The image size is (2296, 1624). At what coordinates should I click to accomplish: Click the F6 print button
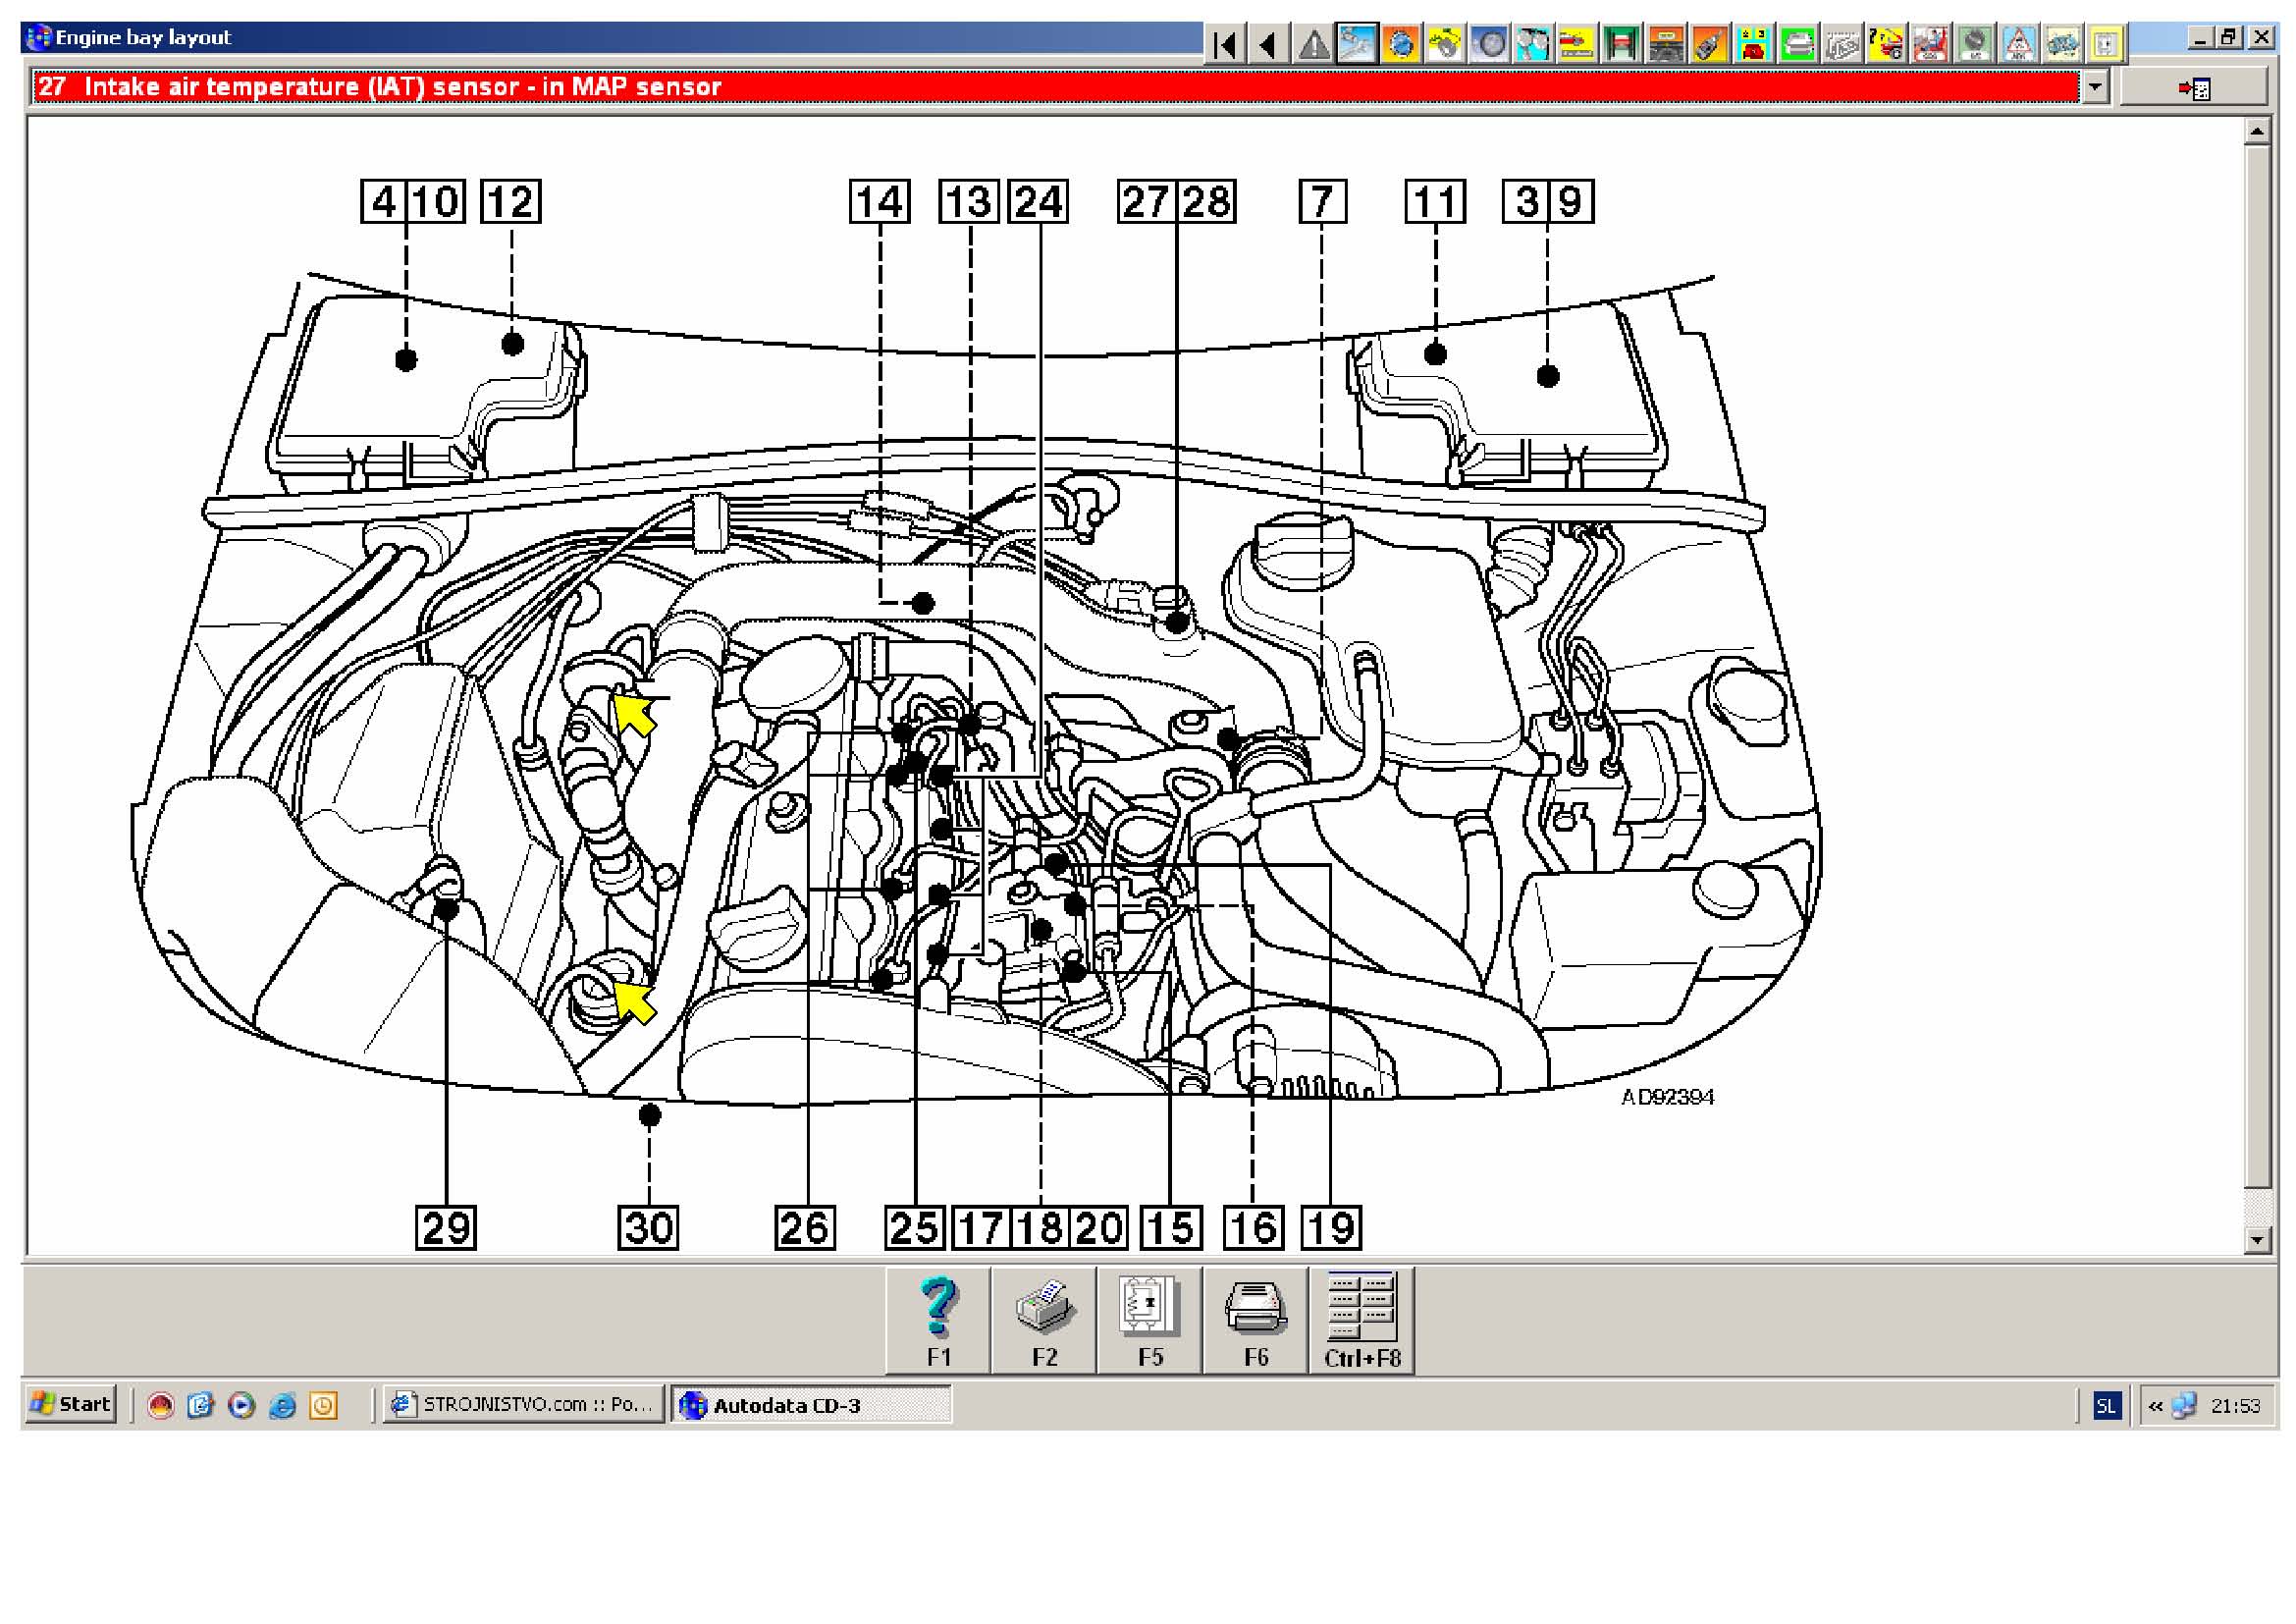(x=1256, y=1321)
